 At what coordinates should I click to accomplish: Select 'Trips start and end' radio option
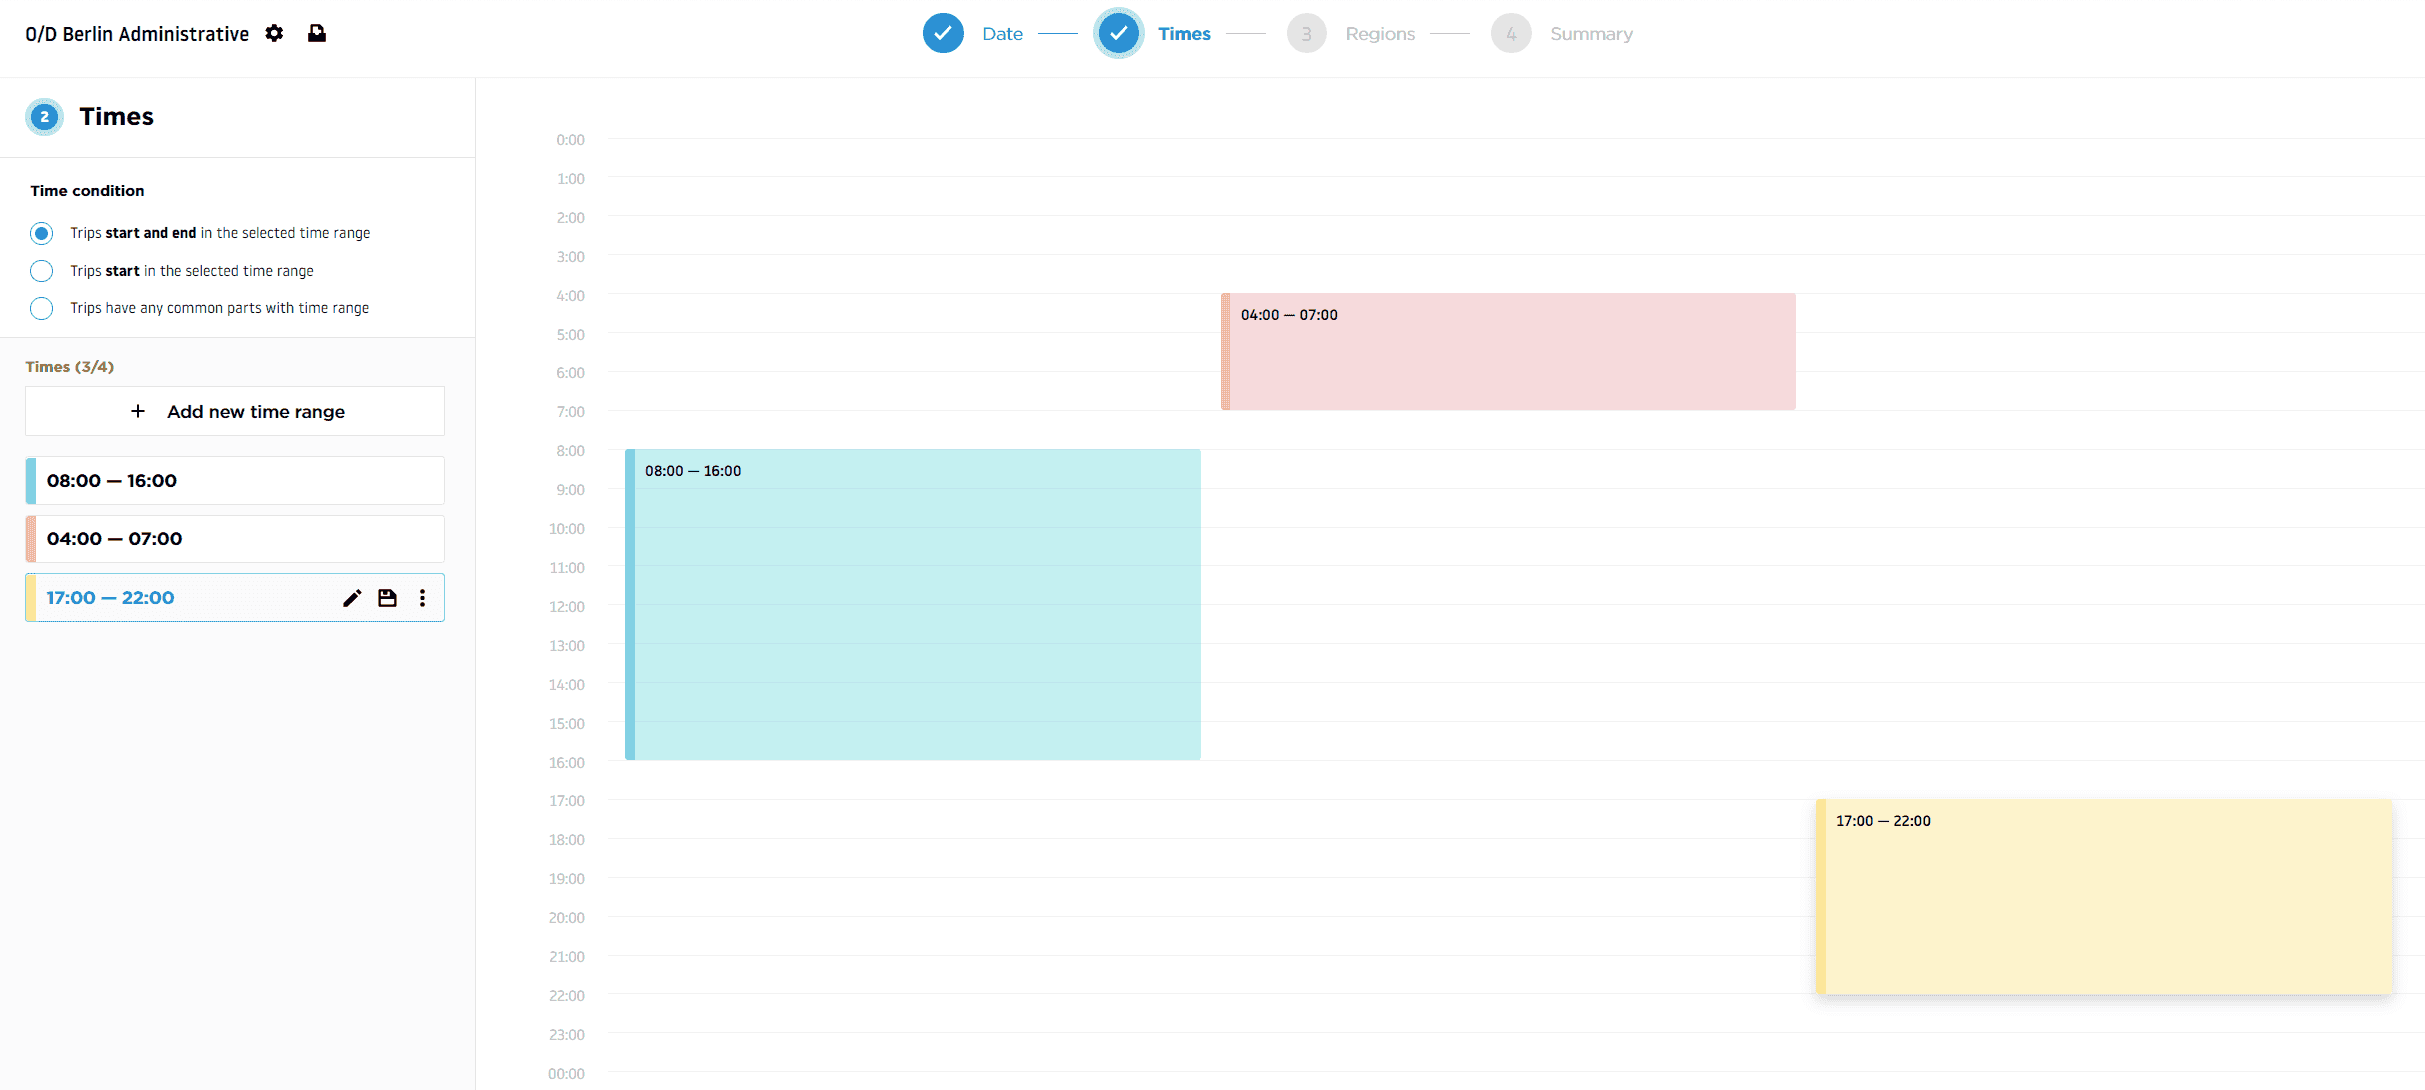coord(41,233)
